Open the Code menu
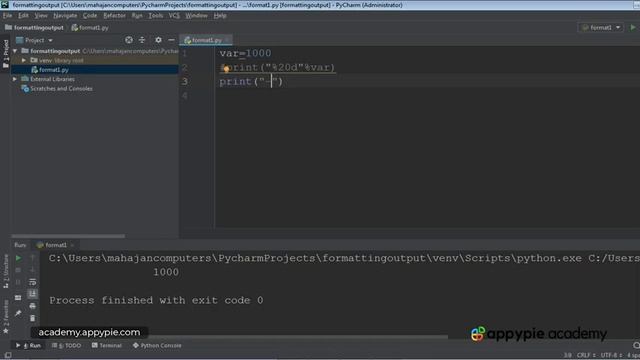 [x=90, y=16]
